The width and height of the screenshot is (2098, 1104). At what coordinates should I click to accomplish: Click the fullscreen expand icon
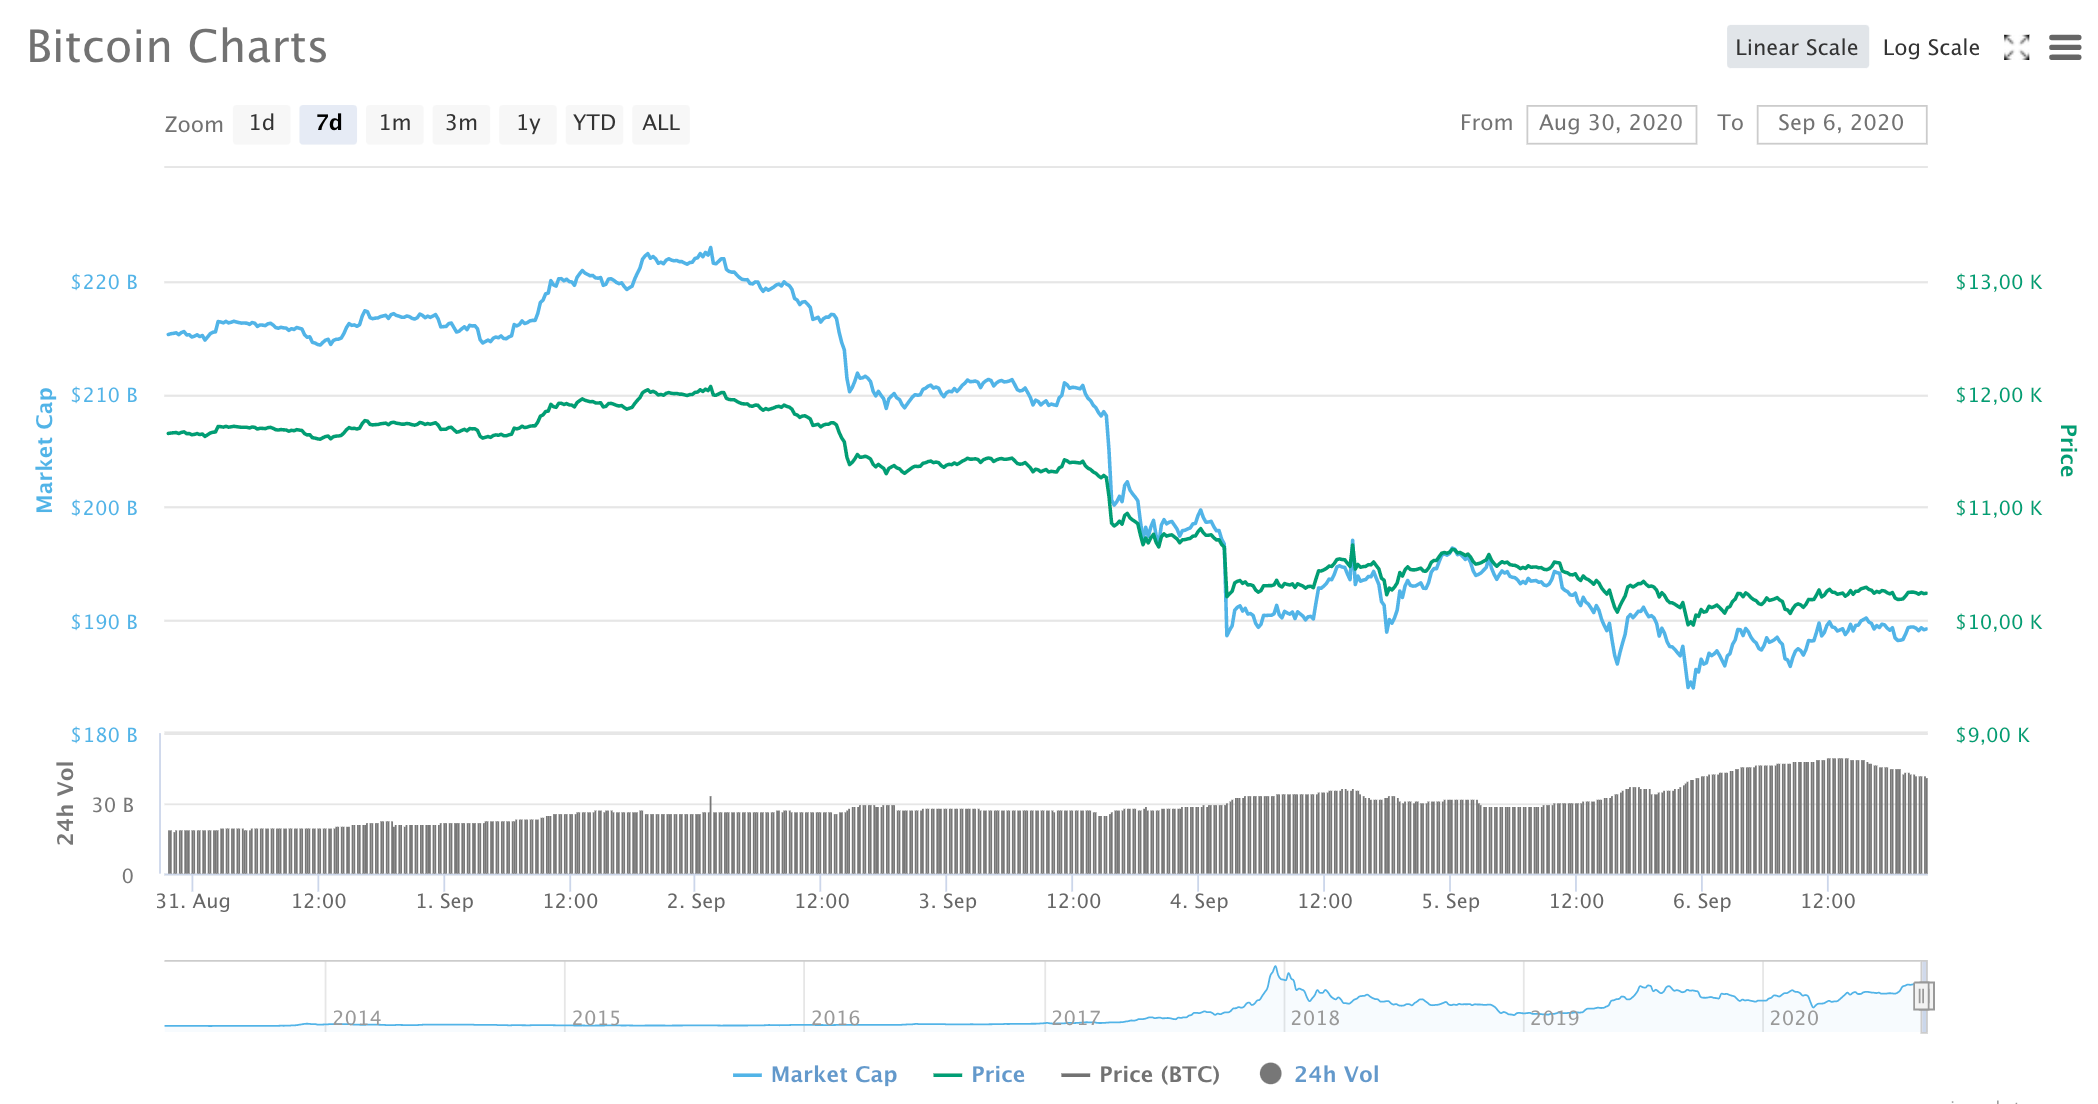click(x=2016, y=47)
